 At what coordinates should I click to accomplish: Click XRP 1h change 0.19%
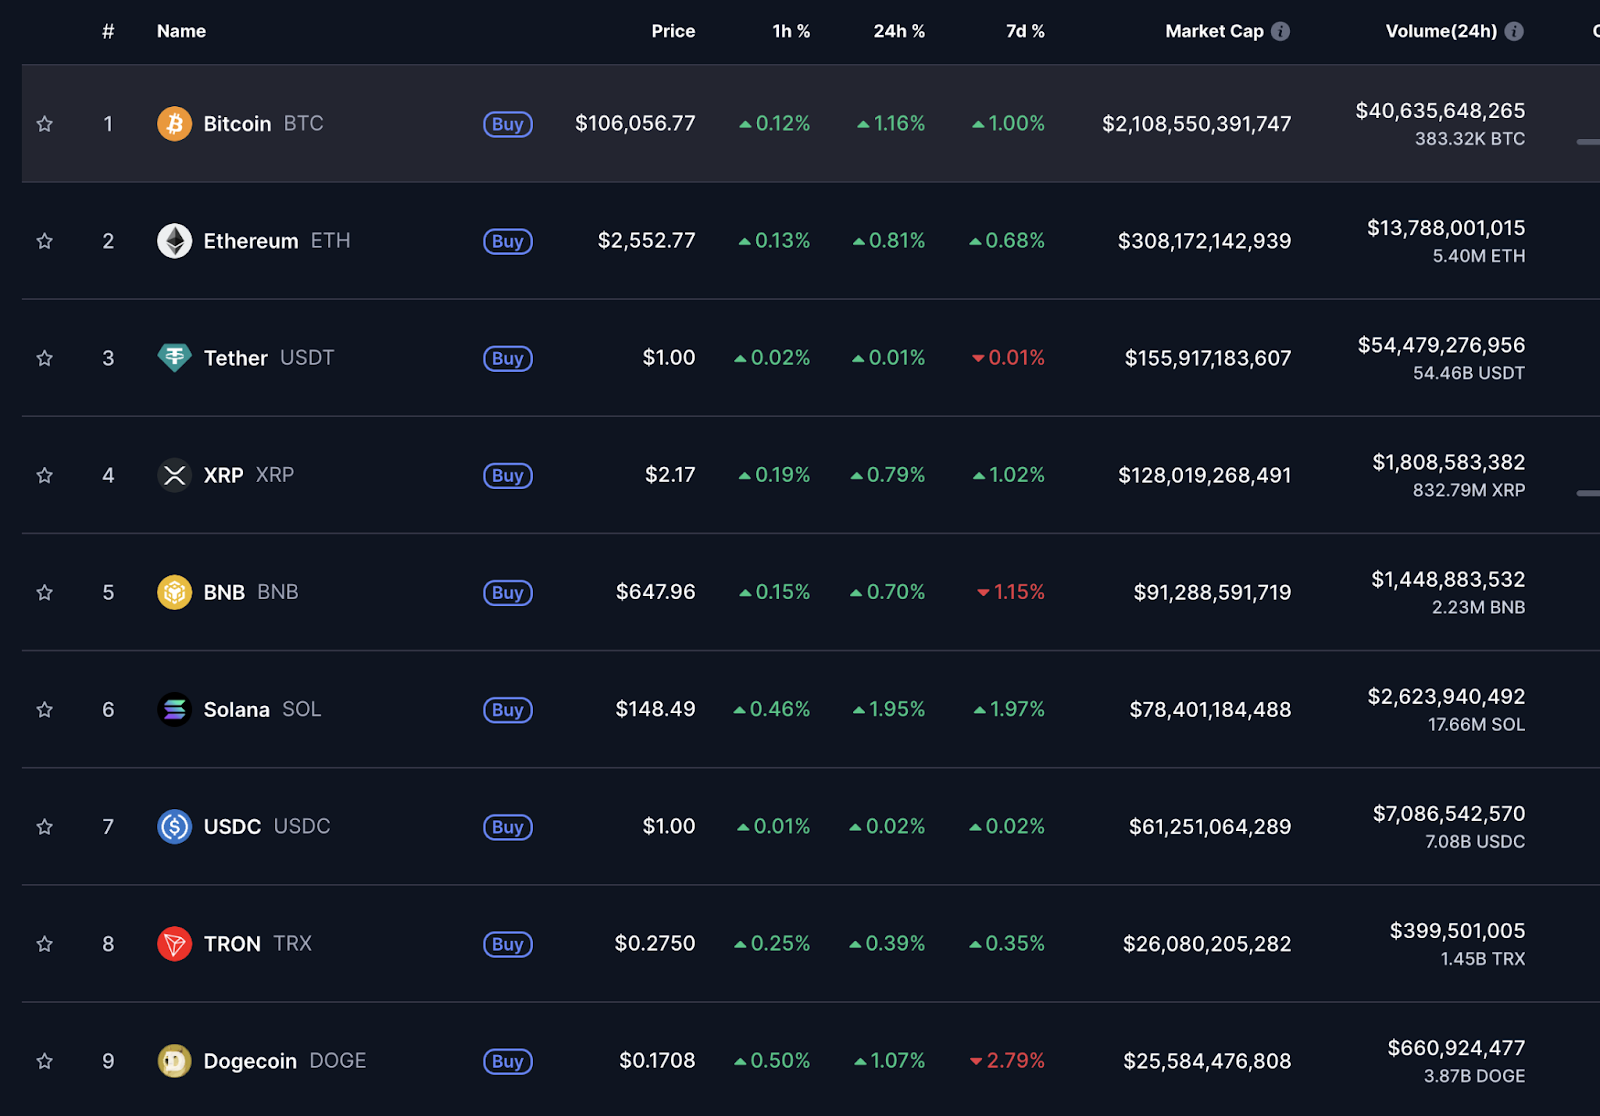coord(774,475)
